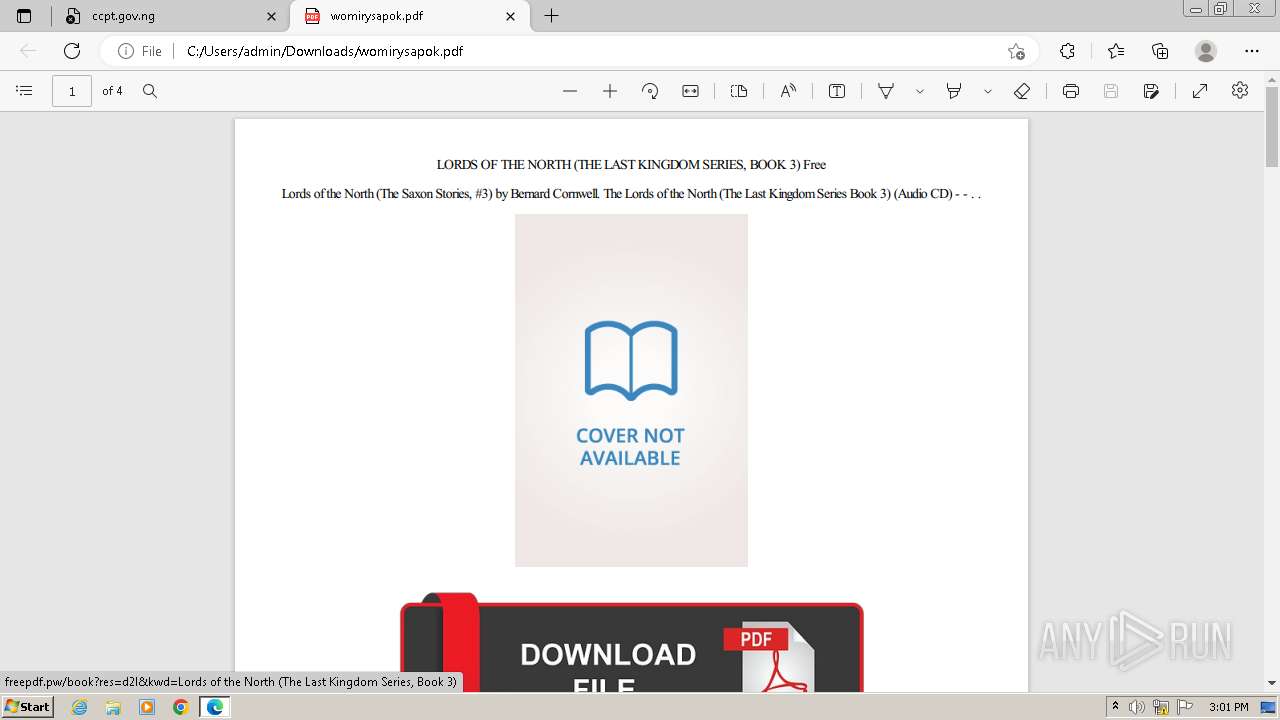The image size is (1280, 720).
Task: Click the Cover Not Available book image
Action: 631,390
